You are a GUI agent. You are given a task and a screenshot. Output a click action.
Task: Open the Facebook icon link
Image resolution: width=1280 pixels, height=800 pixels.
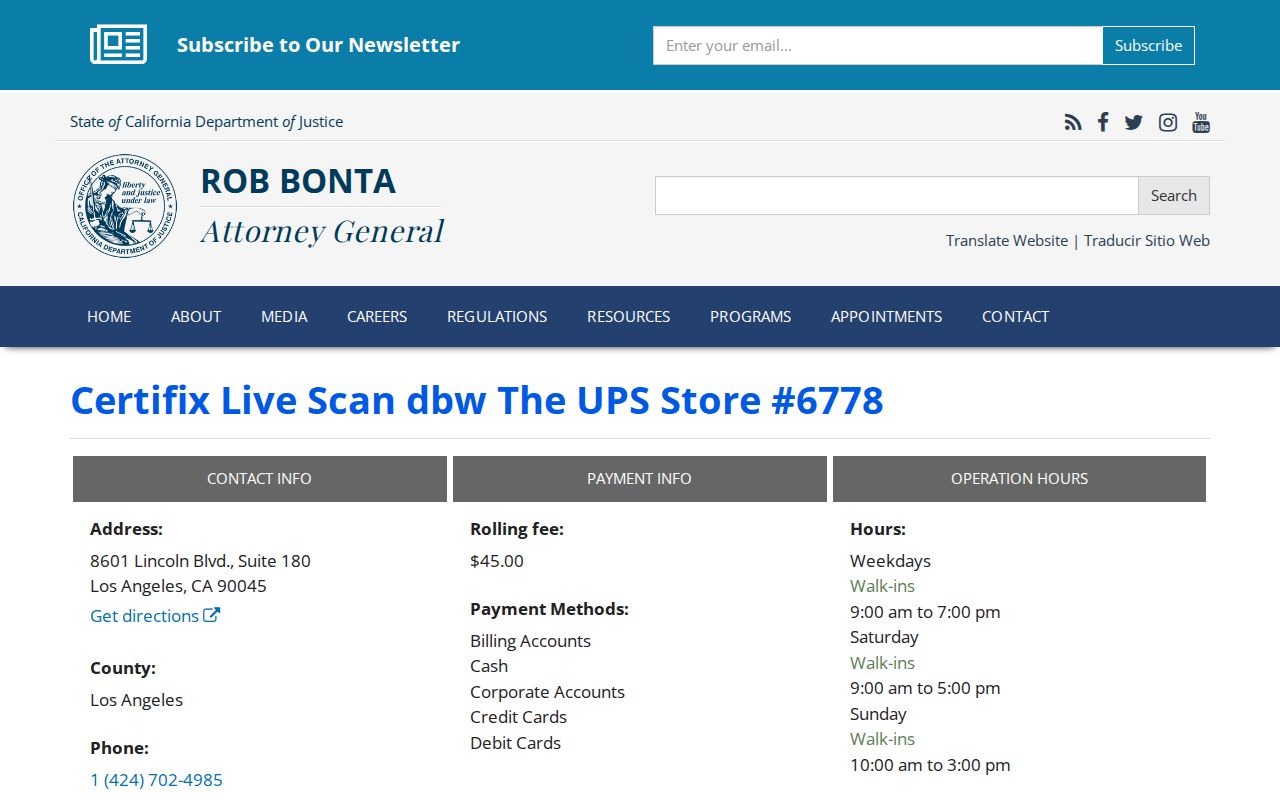click(x=1103, y=122)
